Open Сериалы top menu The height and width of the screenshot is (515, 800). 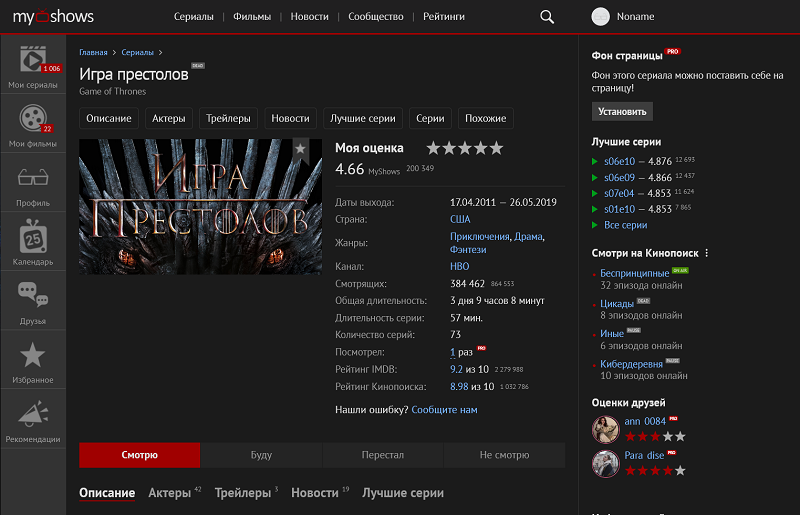click(x=194, y=17)
